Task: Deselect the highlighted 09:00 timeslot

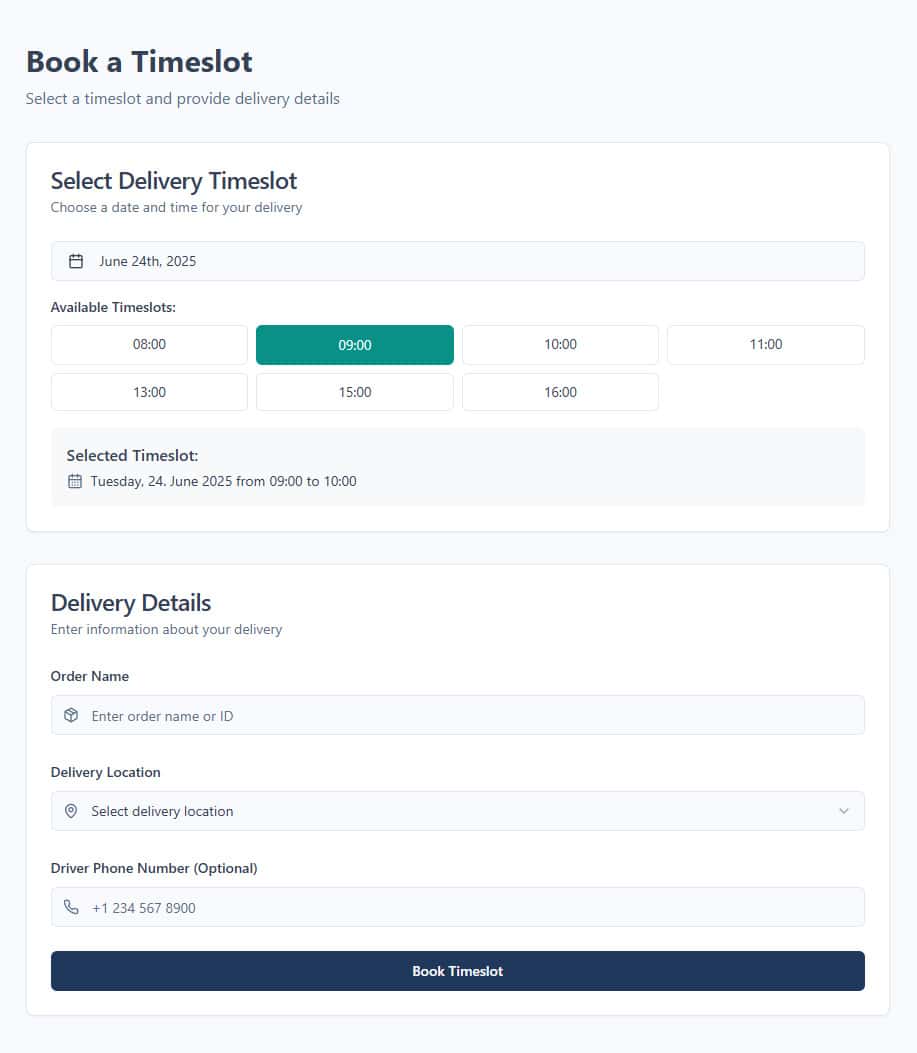Action: coord(354,344)
